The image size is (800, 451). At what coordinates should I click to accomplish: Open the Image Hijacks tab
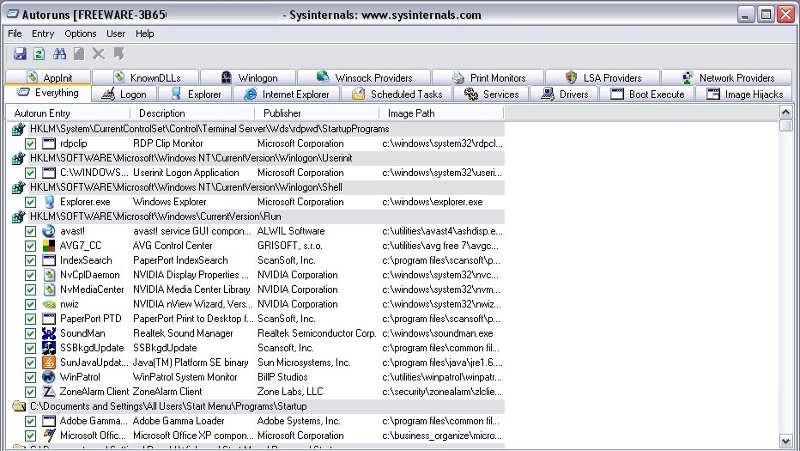[744, 94]
